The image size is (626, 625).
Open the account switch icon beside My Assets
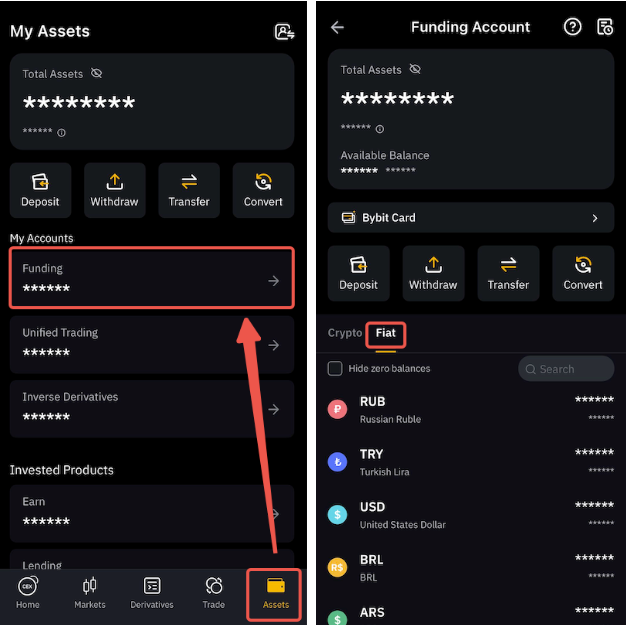click(x=284, y=32)
